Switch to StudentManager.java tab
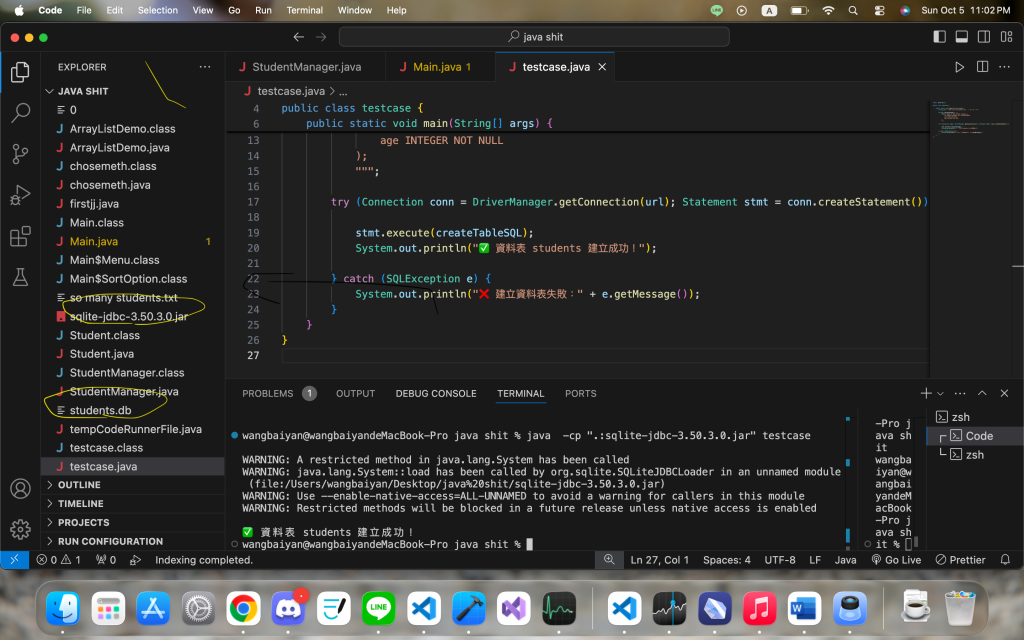 (x=306, y=67)
